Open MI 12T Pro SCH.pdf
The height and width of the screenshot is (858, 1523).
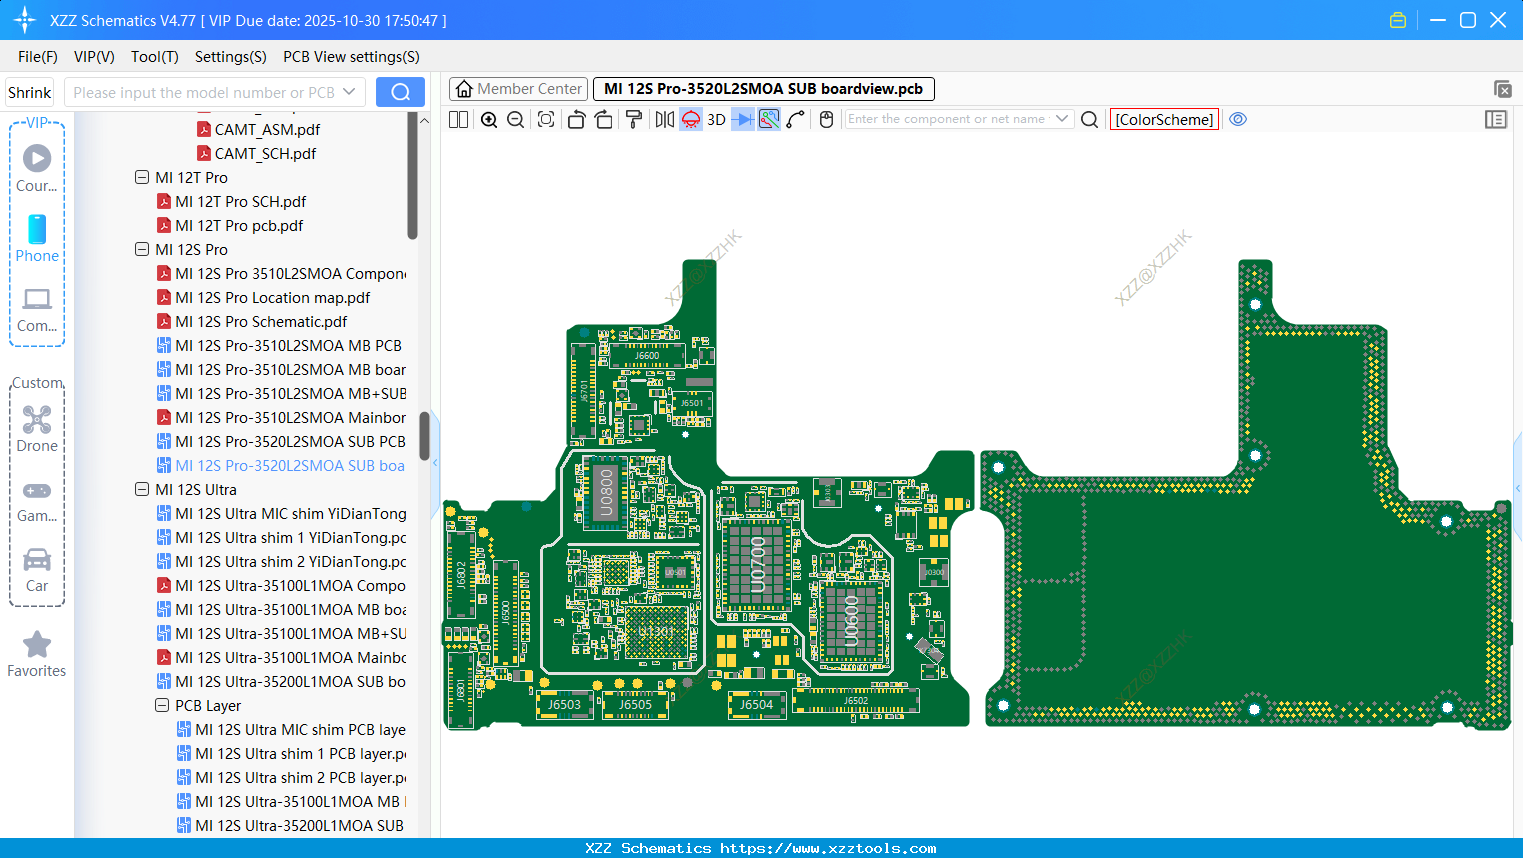(x=240, y=201)
